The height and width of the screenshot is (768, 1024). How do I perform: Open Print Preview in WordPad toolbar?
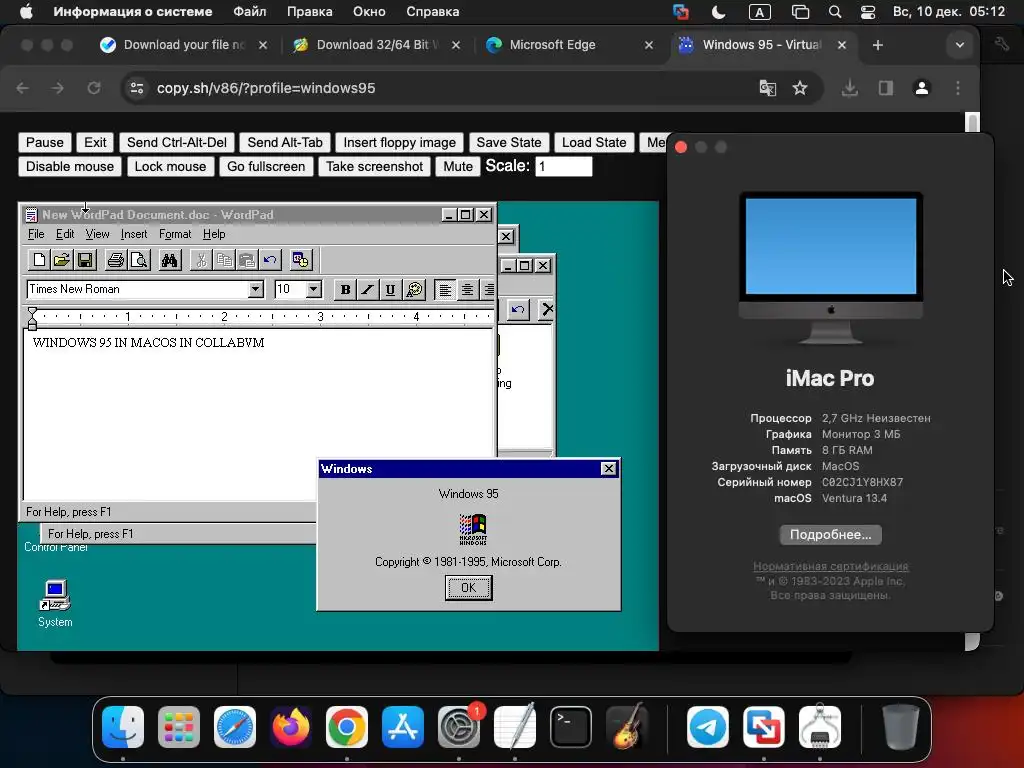click(x=138, y=260)
